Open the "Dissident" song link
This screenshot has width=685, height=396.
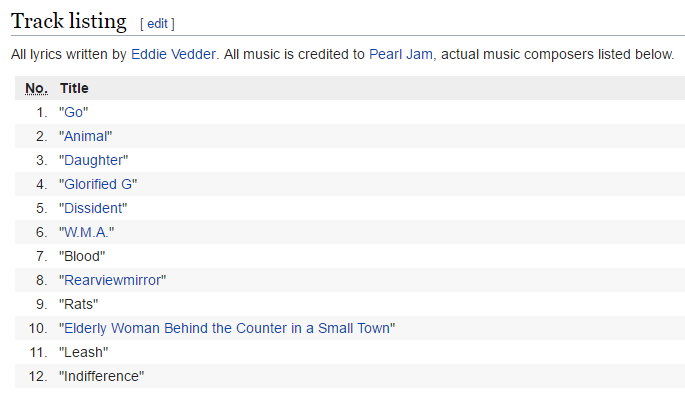pos(93,208)
